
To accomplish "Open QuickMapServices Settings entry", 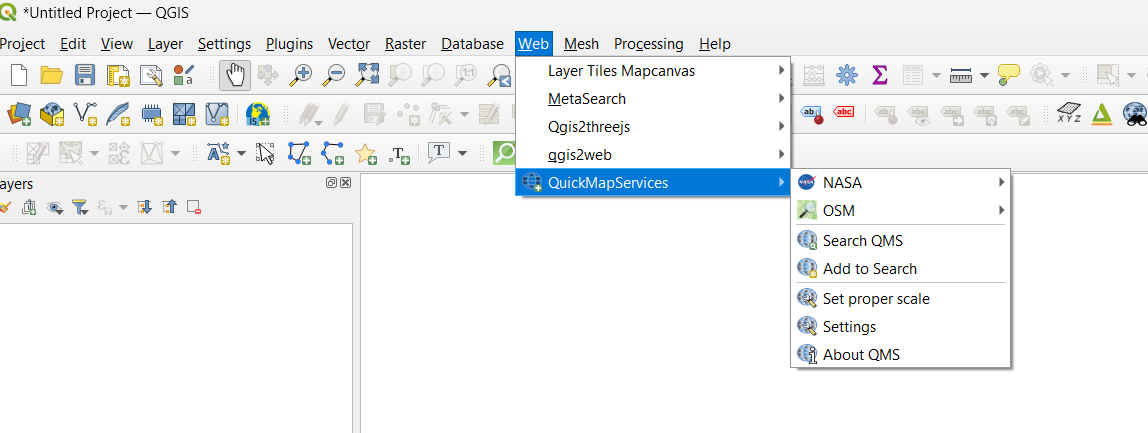I will tap(901, 327).
